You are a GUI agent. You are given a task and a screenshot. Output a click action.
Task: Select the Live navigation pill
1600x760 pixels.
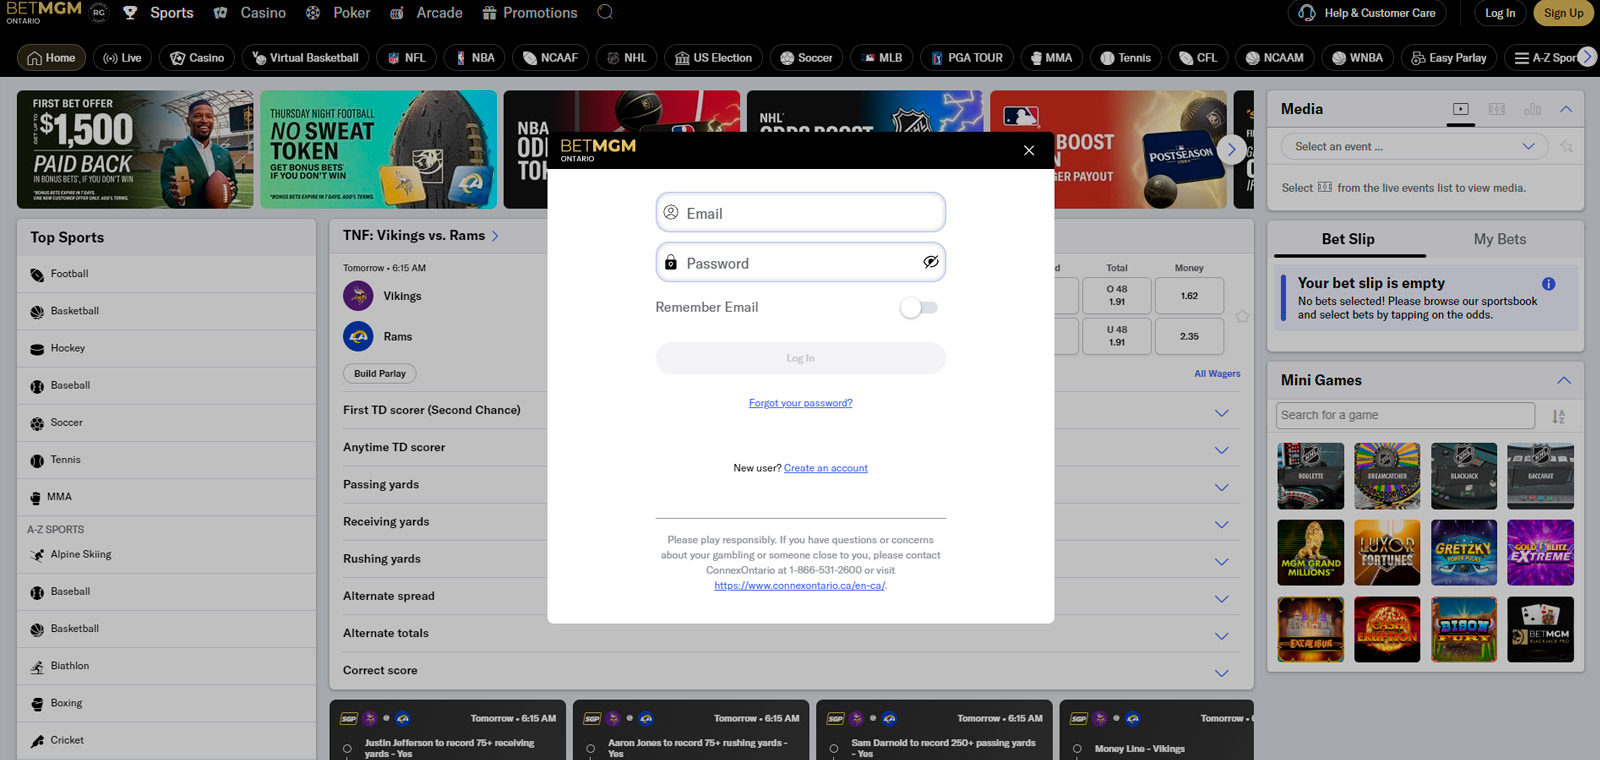coord(123,58)
